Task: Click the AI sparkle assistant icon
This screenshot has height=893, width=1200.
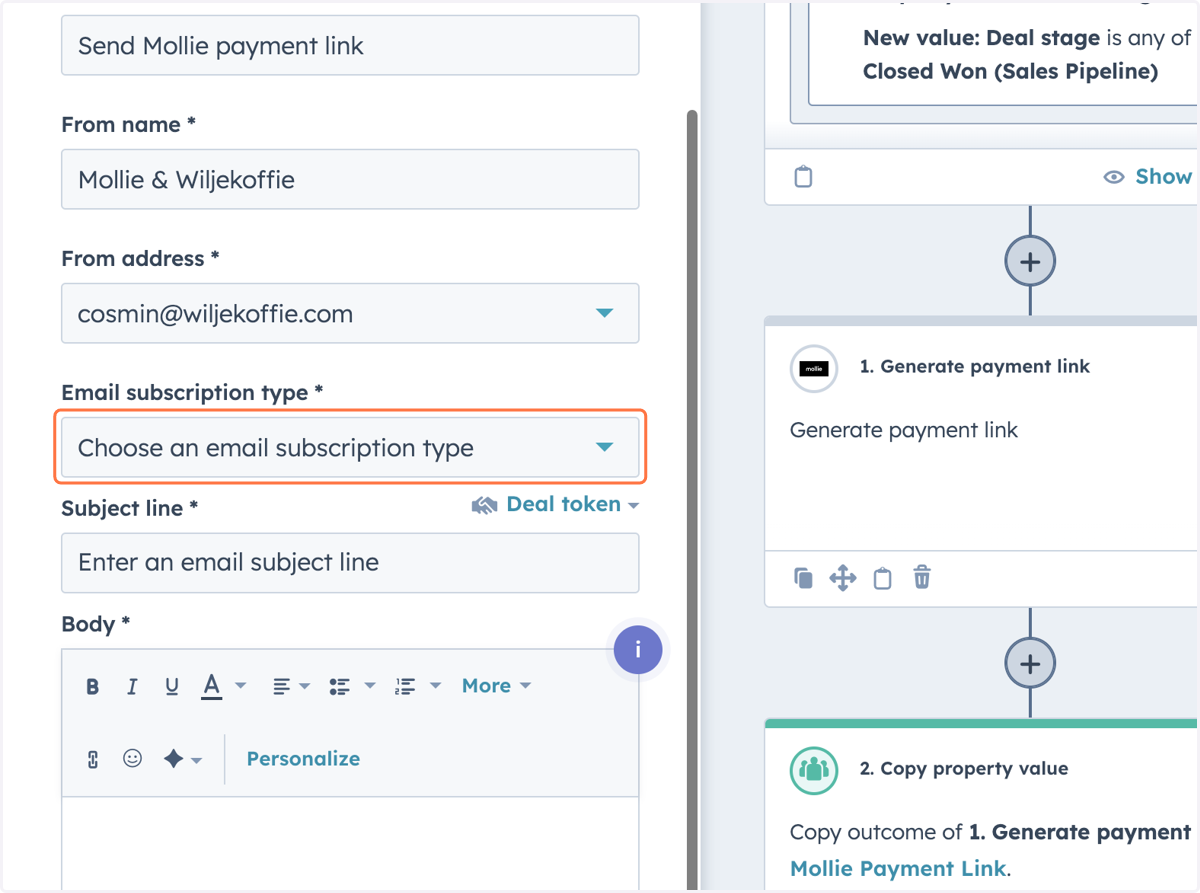Action: (x=173, y=759)
